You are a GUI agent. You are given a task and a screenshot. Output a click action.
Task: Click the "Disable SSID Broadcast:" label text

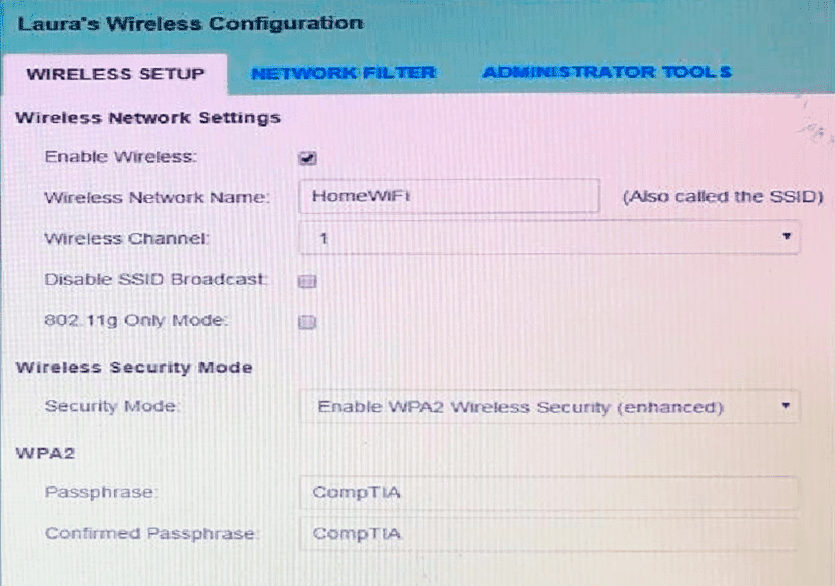(156, 280)
